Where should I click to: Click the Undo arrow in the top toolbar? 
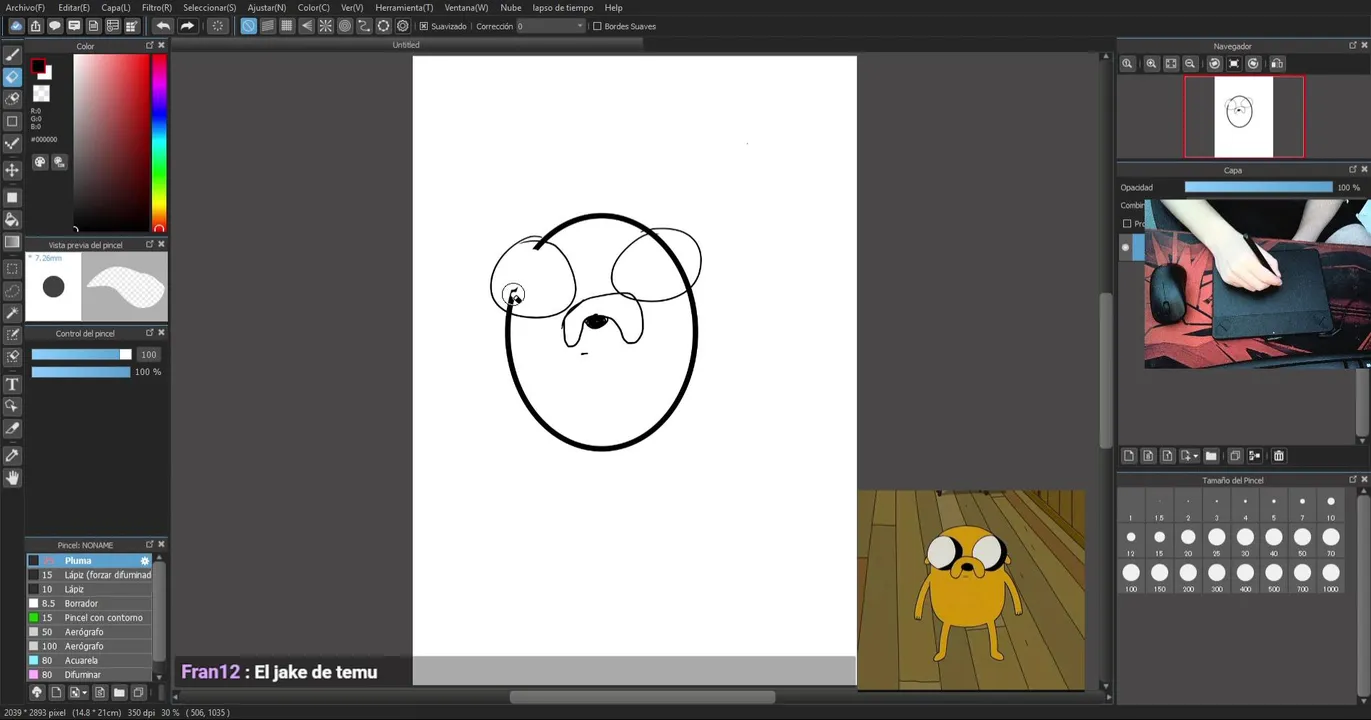(x=162, y=26)
